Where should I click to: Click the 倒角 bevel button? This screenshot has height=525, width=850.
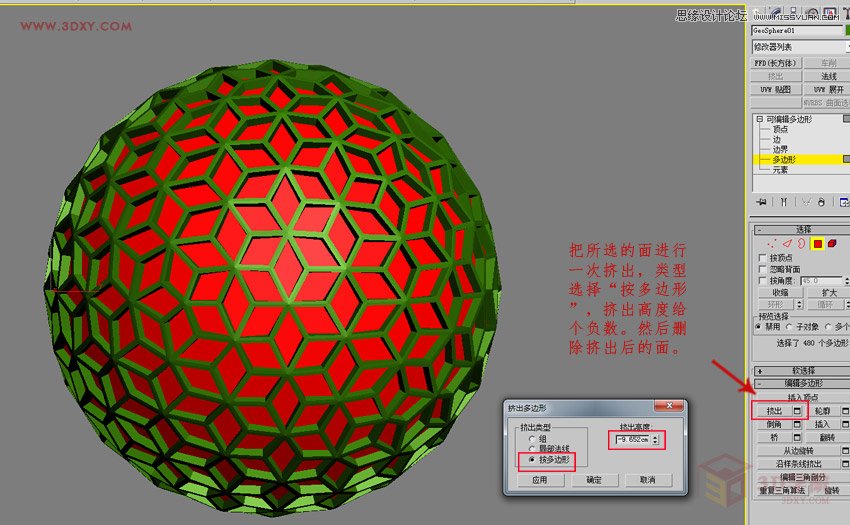point(774,424)
